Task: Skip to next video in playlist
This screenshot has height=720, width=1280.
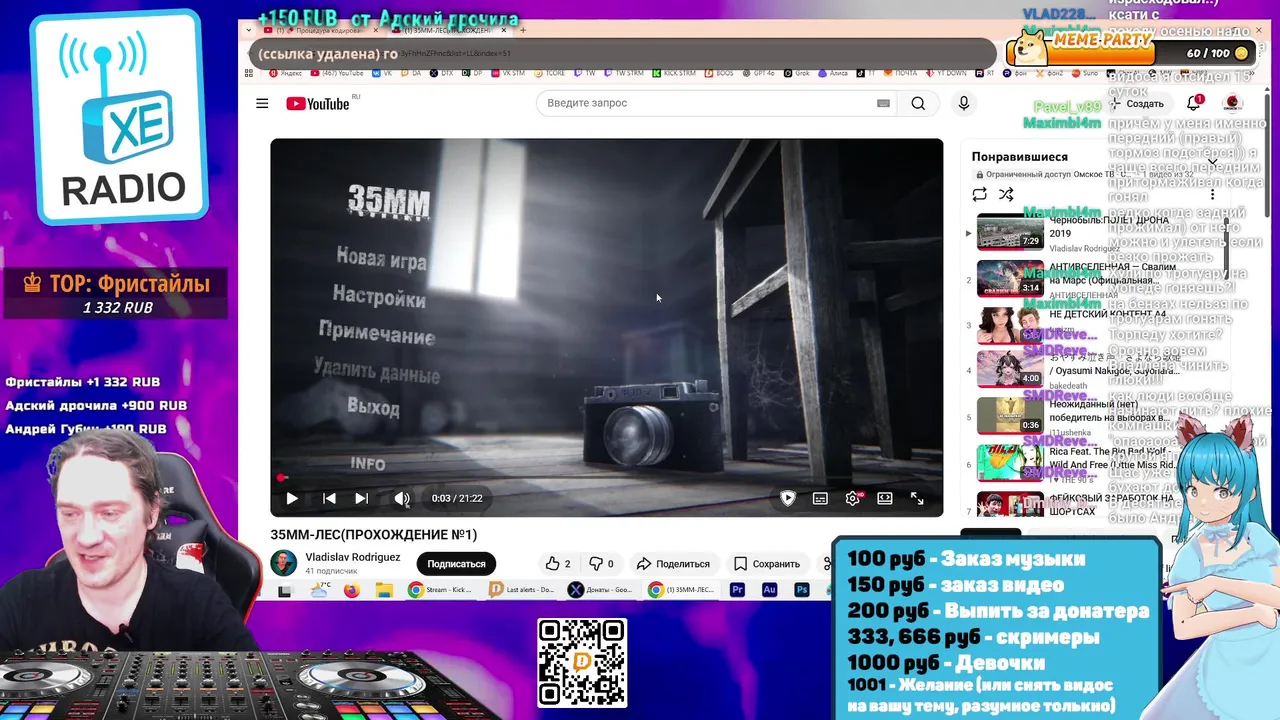Action: point(362,498)
